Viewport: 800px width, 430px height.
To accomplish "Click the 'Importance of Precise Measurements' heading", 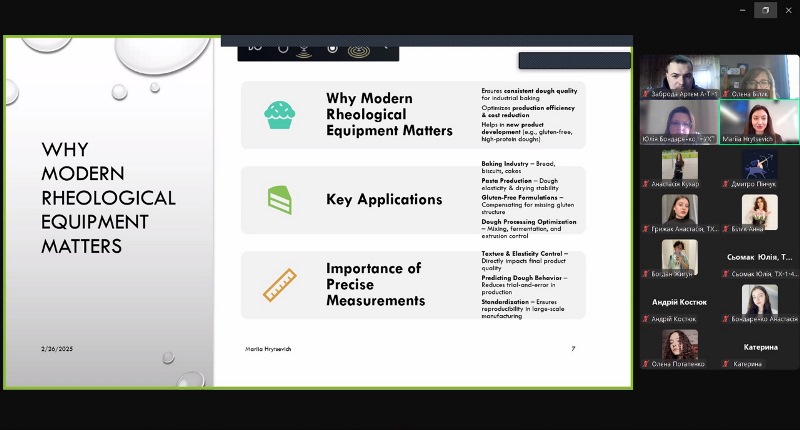I will click(376, 285).
